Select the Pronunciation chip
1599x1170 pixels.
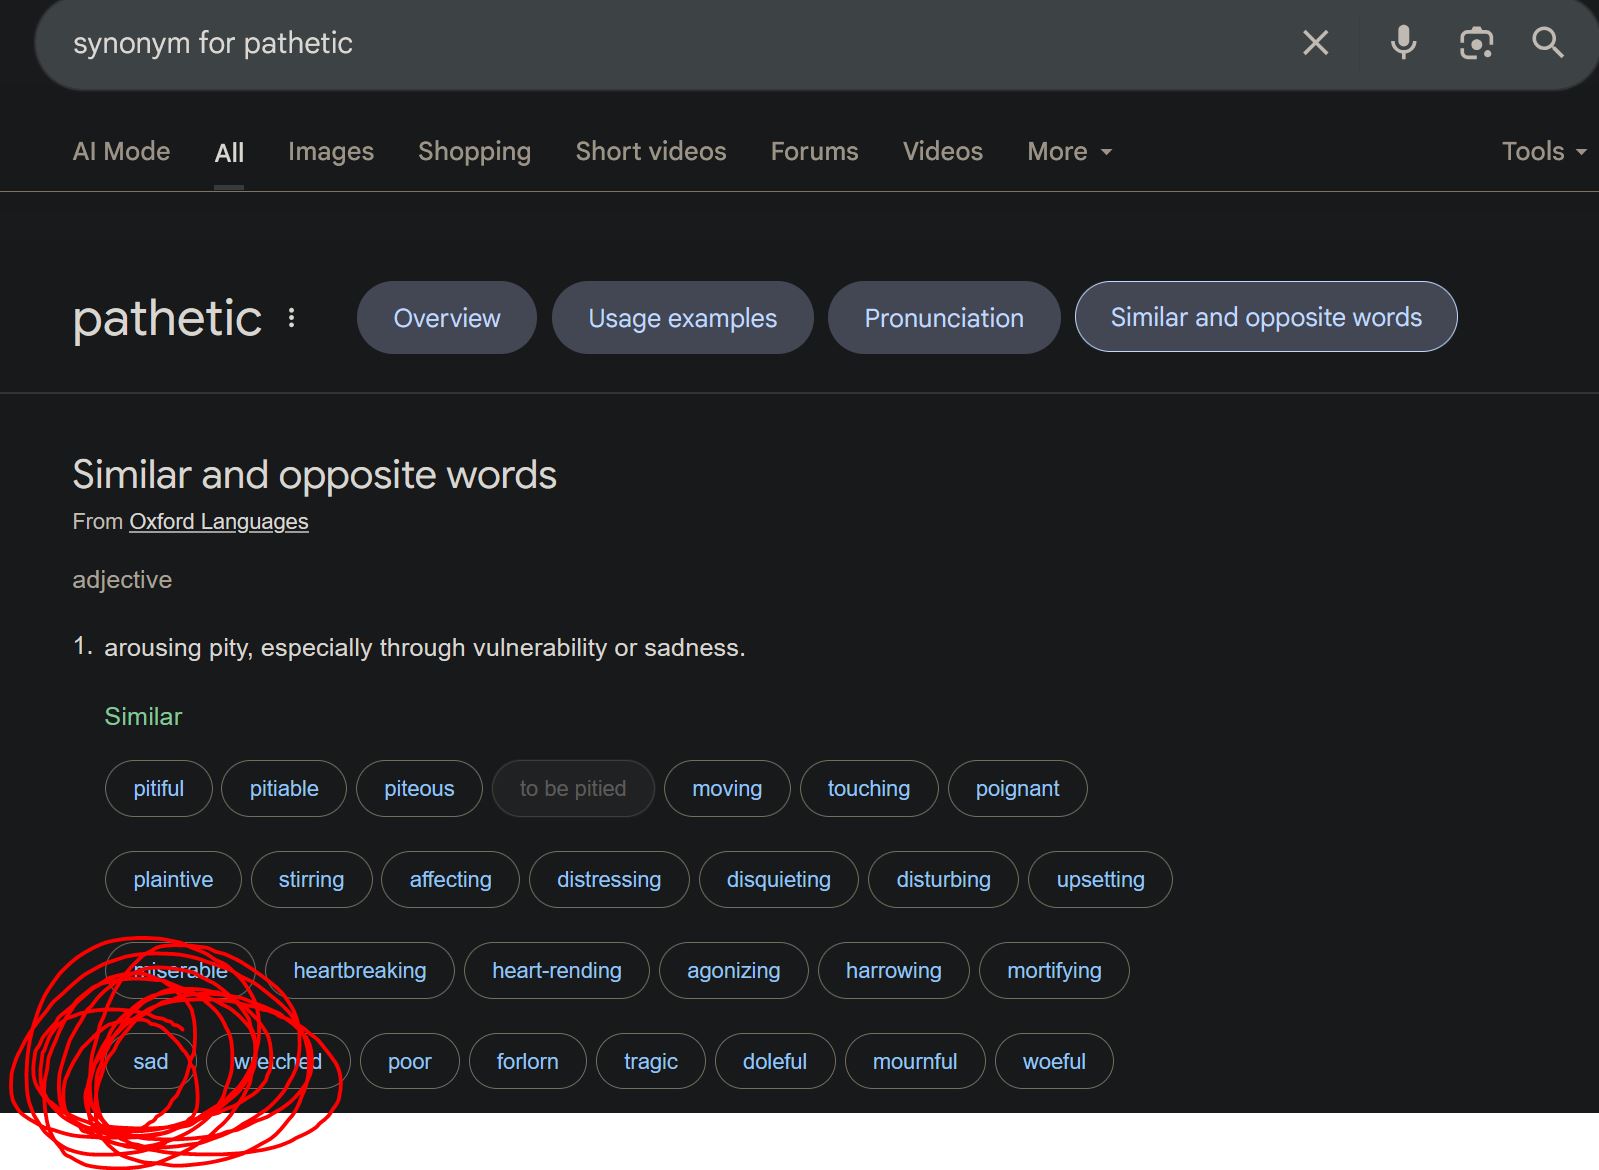click(944, 318)
